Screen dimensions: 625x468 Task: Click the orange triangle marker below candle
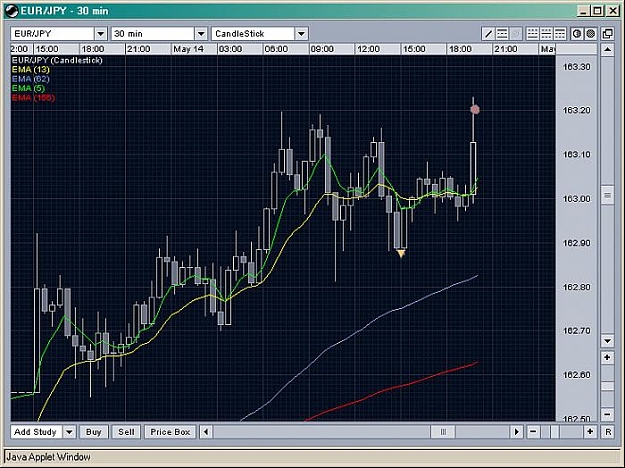(x=401, y=254)
